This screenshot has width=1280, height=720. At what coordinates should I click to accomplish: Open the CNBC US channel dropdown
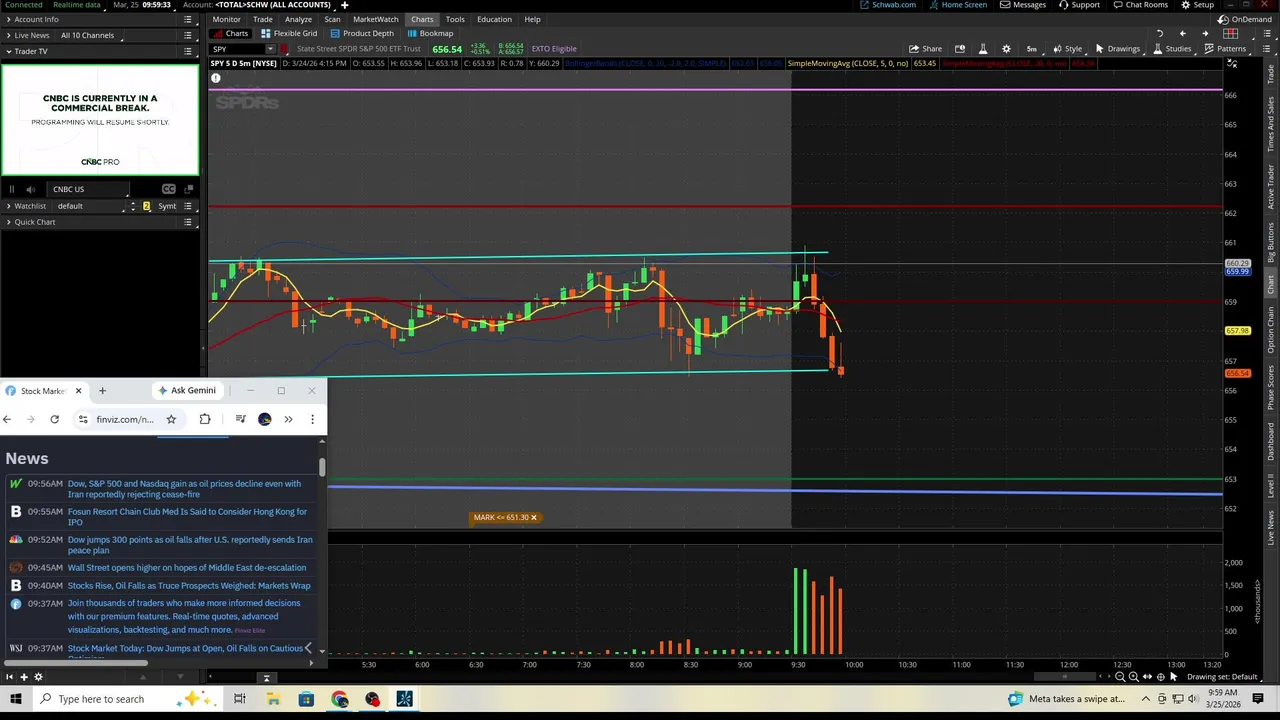[x=88, y=189]
